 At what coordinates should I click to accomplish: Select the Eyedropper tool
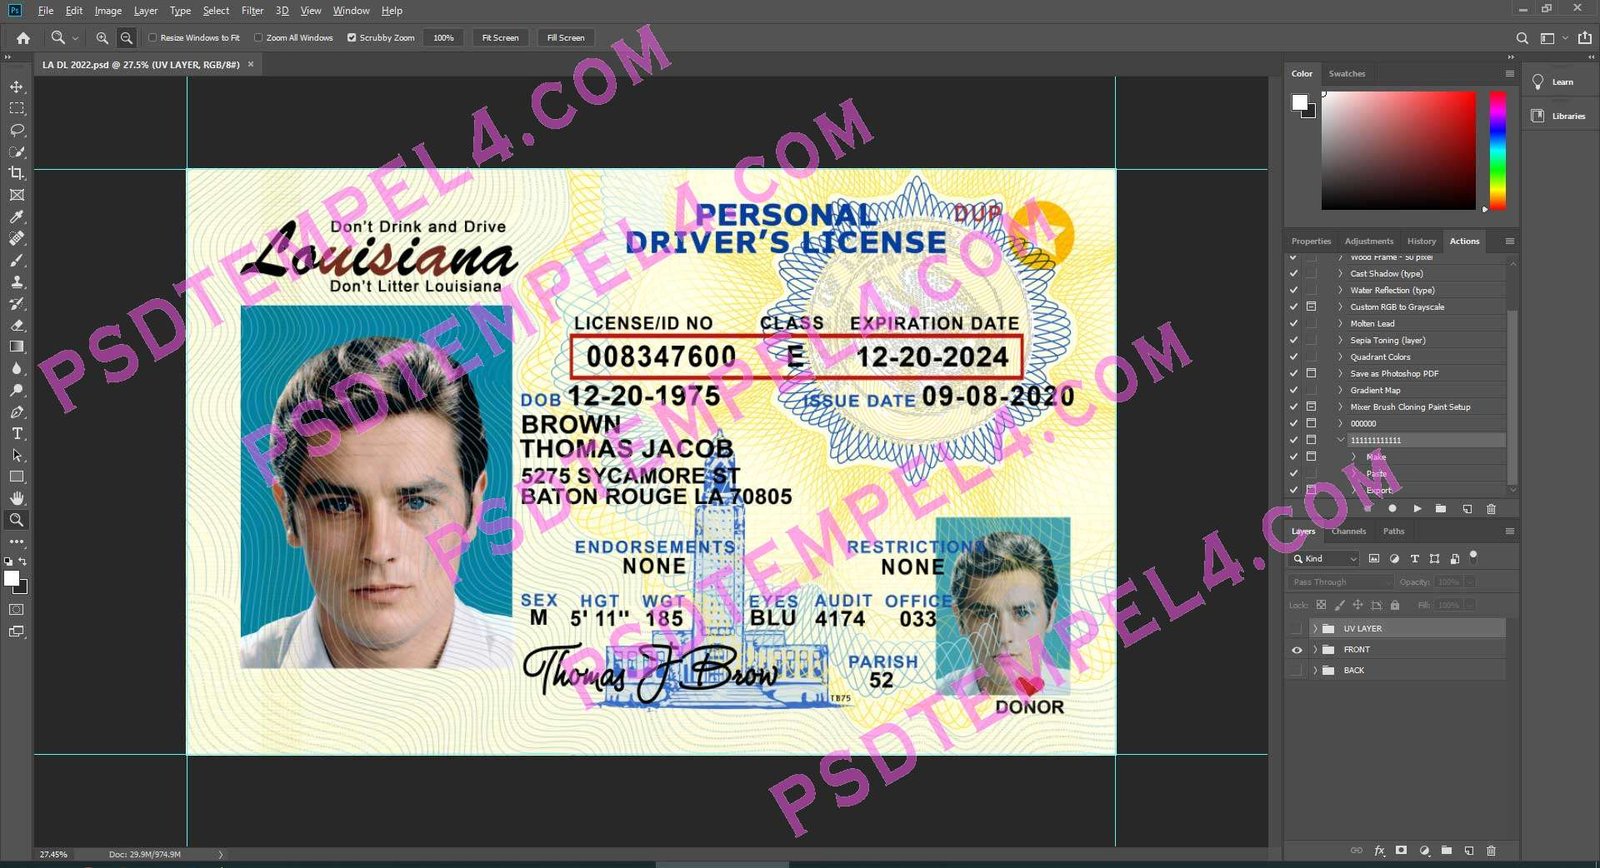(17, 217)
